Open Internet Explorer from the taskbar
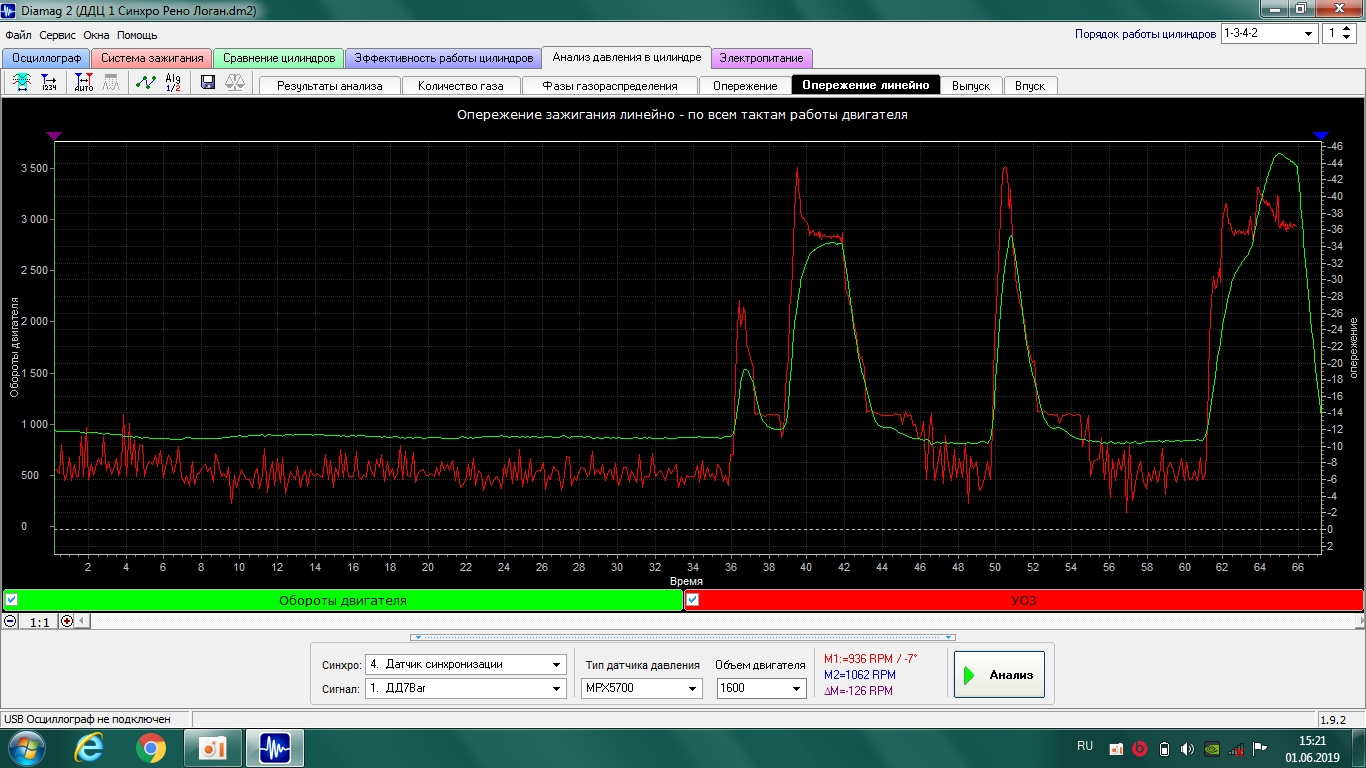This screenshot has width=1366, height=768. pos(90,748)
